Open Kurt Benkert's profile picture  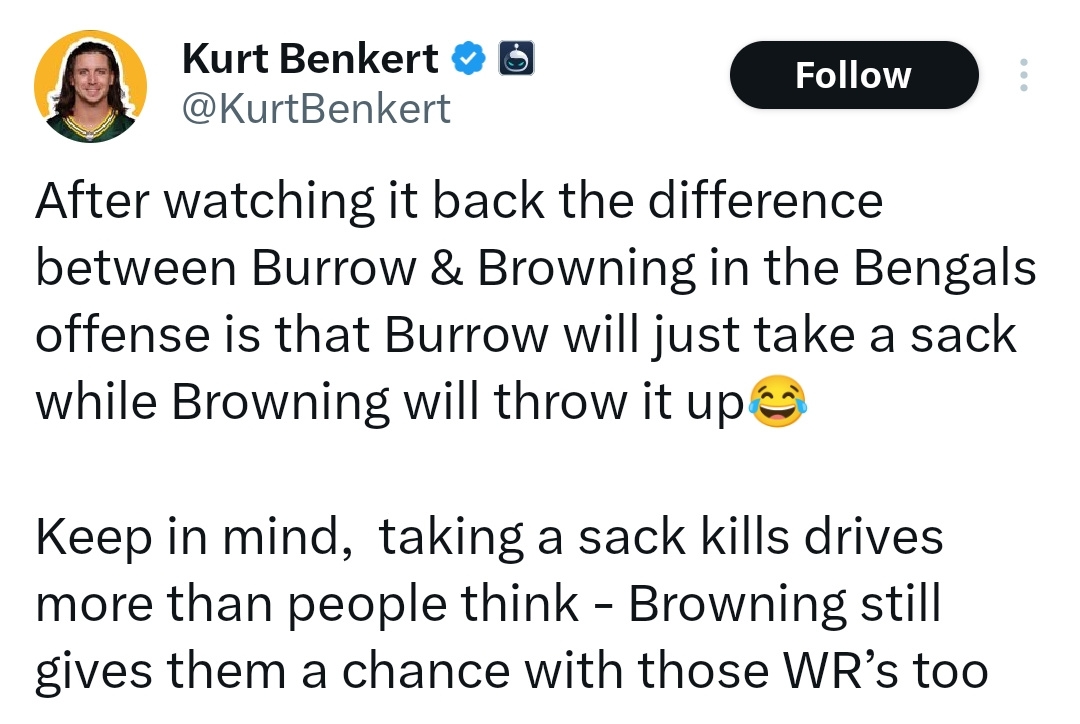[91, 86]
